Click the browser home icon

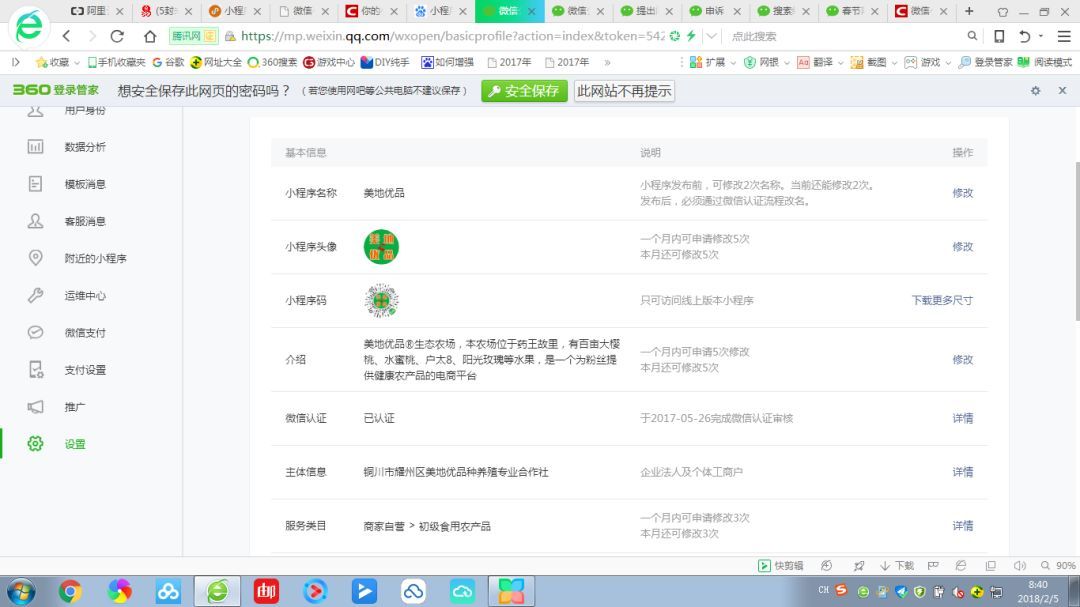point(149,36)
